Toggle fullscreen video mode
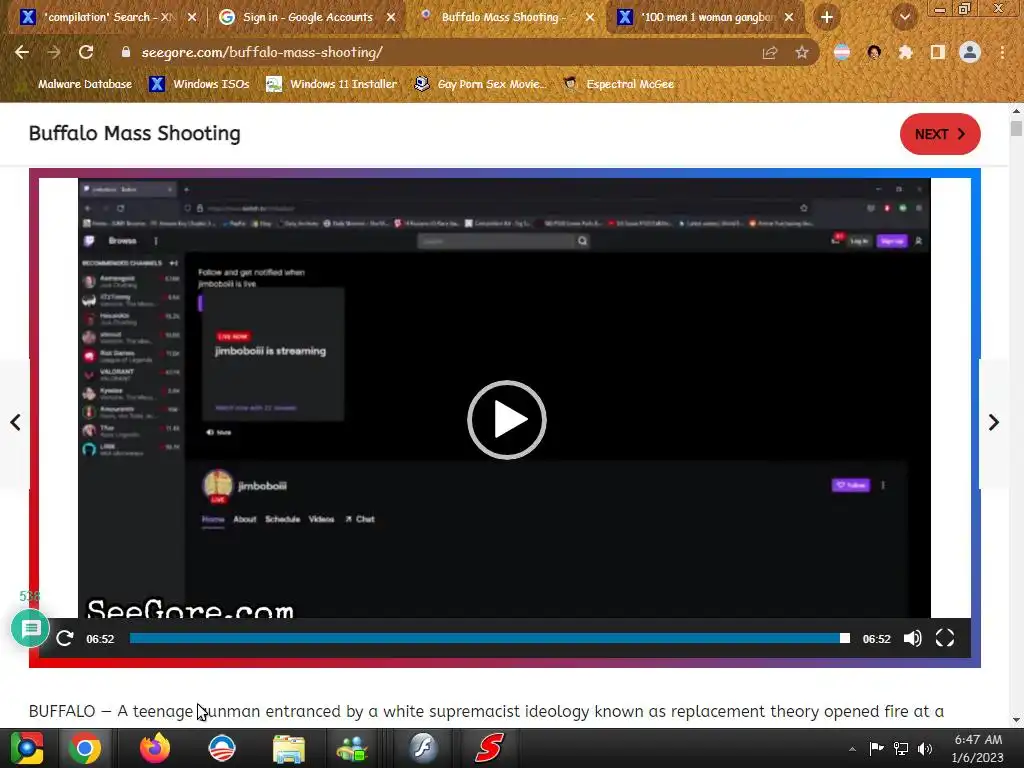The width and height of the screenshot is (1024, 768). (944, 638)
